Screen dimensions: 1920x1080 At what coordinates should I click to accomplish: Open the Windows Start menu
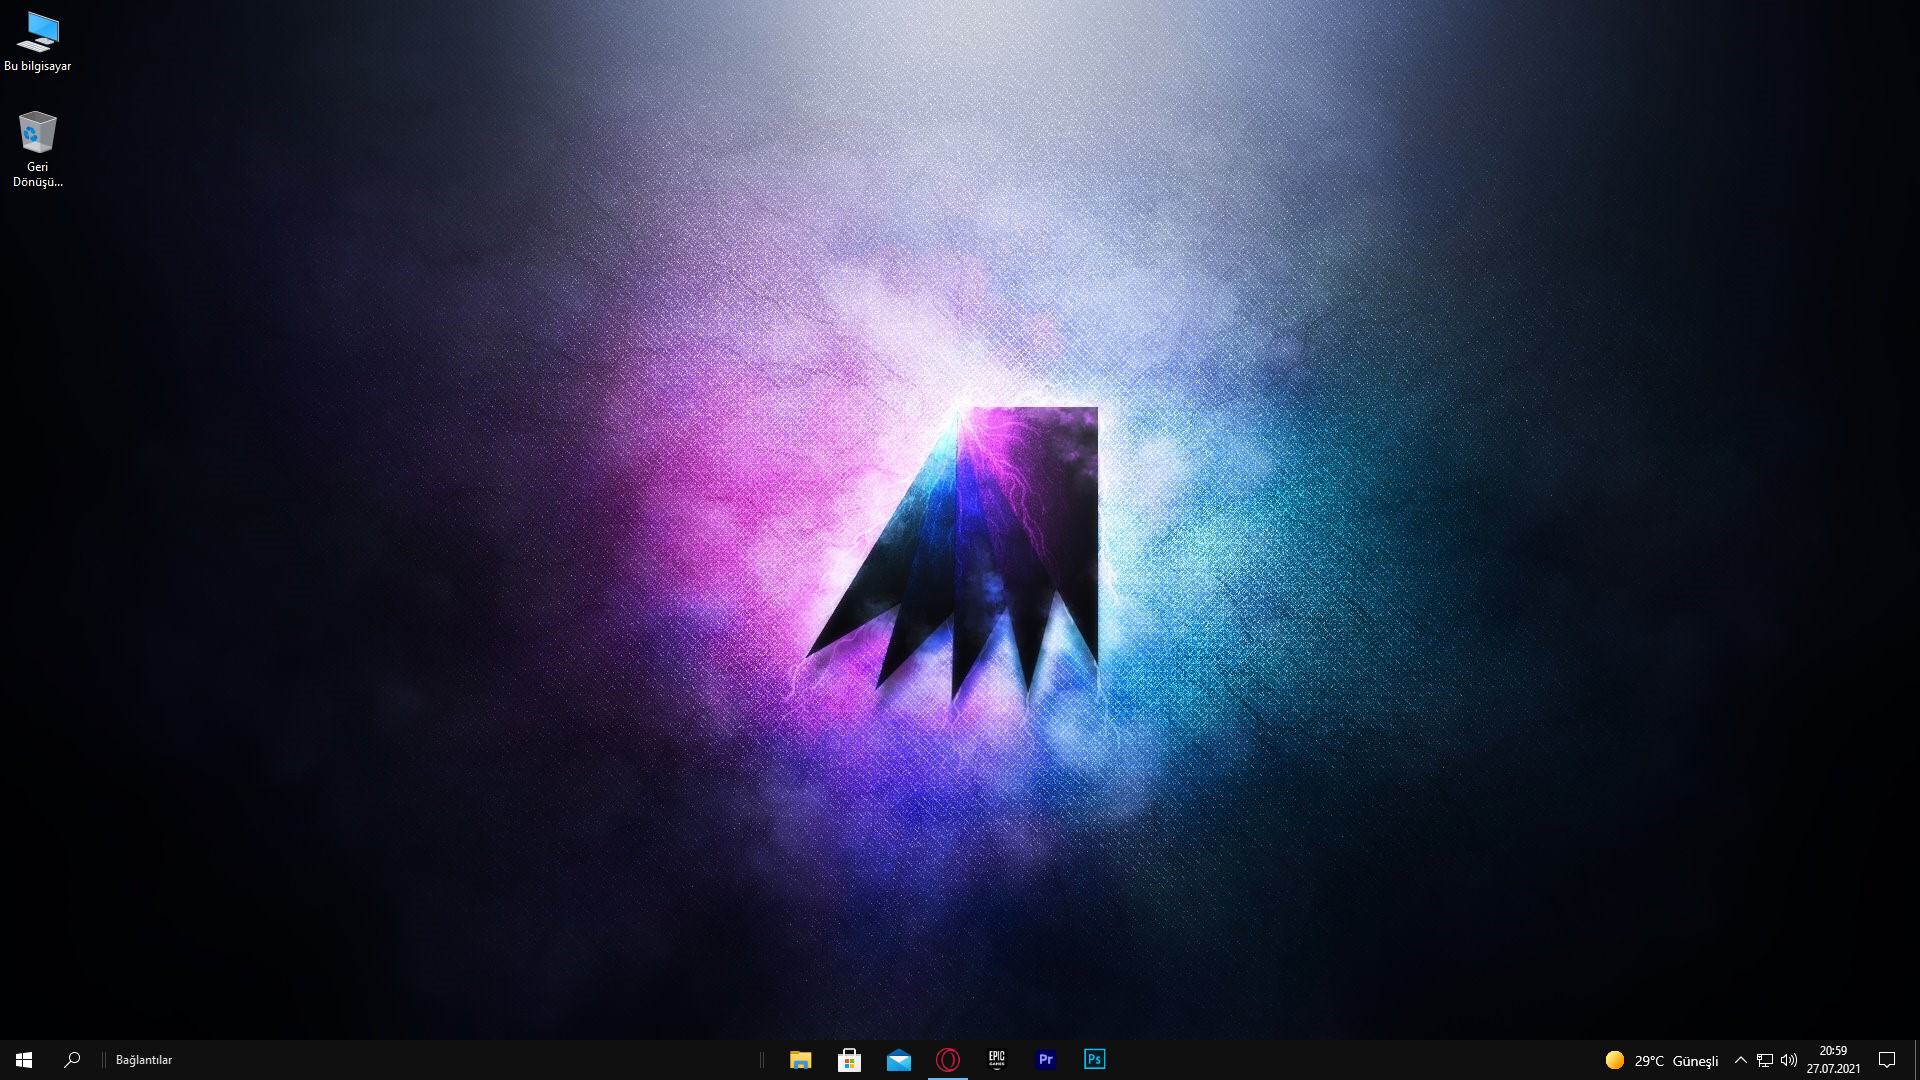24,1060
